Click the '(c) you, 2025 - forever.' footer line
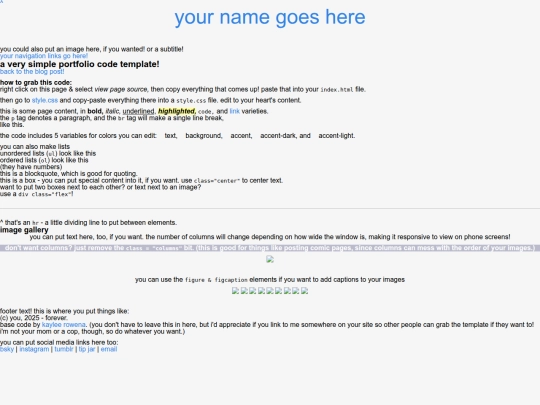Image resolution: width=540 pixels, height=405 pixels. pos(34,318)
